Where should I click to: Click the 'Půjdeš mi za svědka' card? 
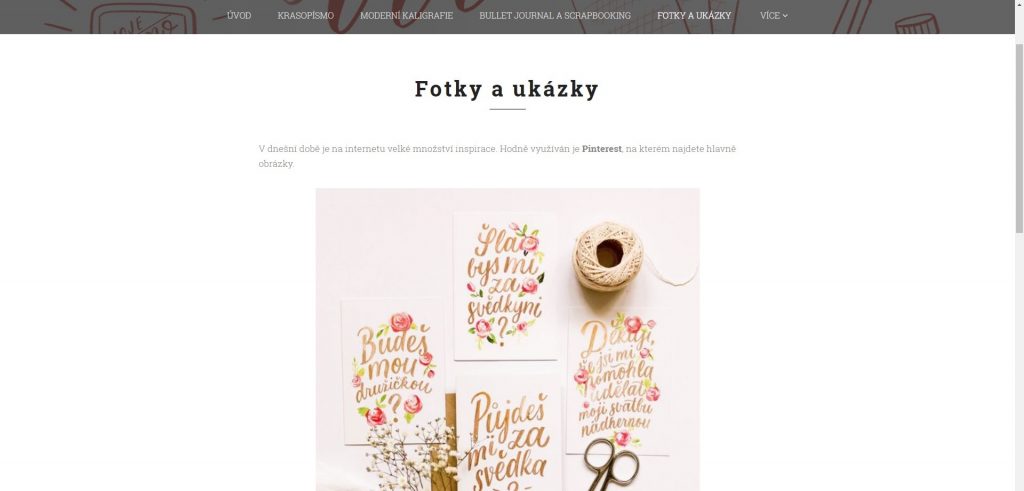tap(508, 433)
